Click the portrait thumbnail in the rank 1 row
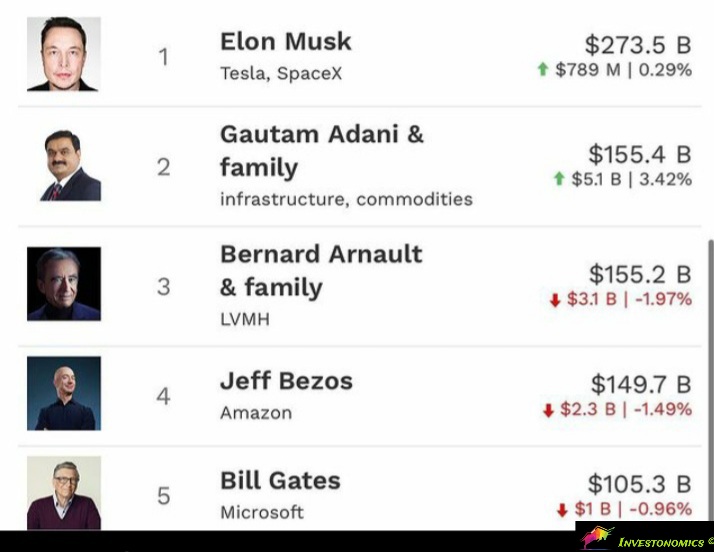714x552 pixels. pyautogui.click(x=64, y=55)
